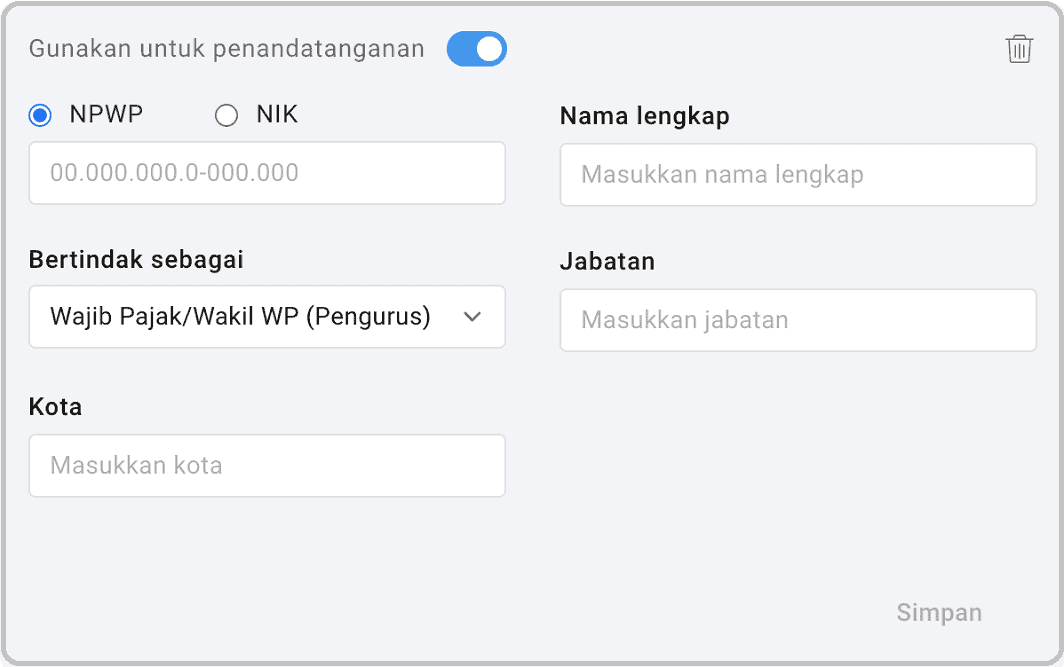Open the Bertindak sebagai dropdown
This screenshot has height=667, width=1064.
pos(267,316)
